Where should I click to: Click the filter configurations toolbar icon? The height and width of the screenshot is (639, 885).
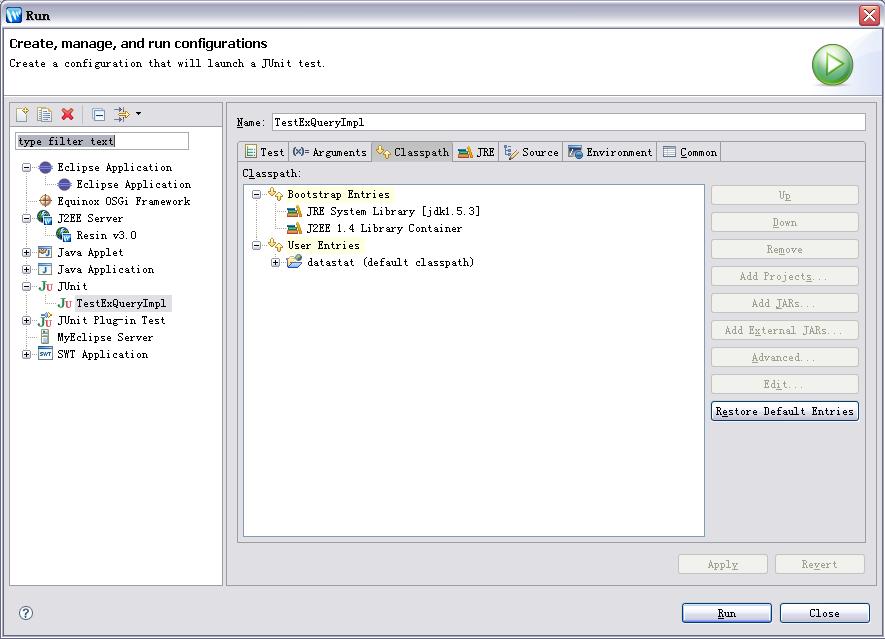121,115
